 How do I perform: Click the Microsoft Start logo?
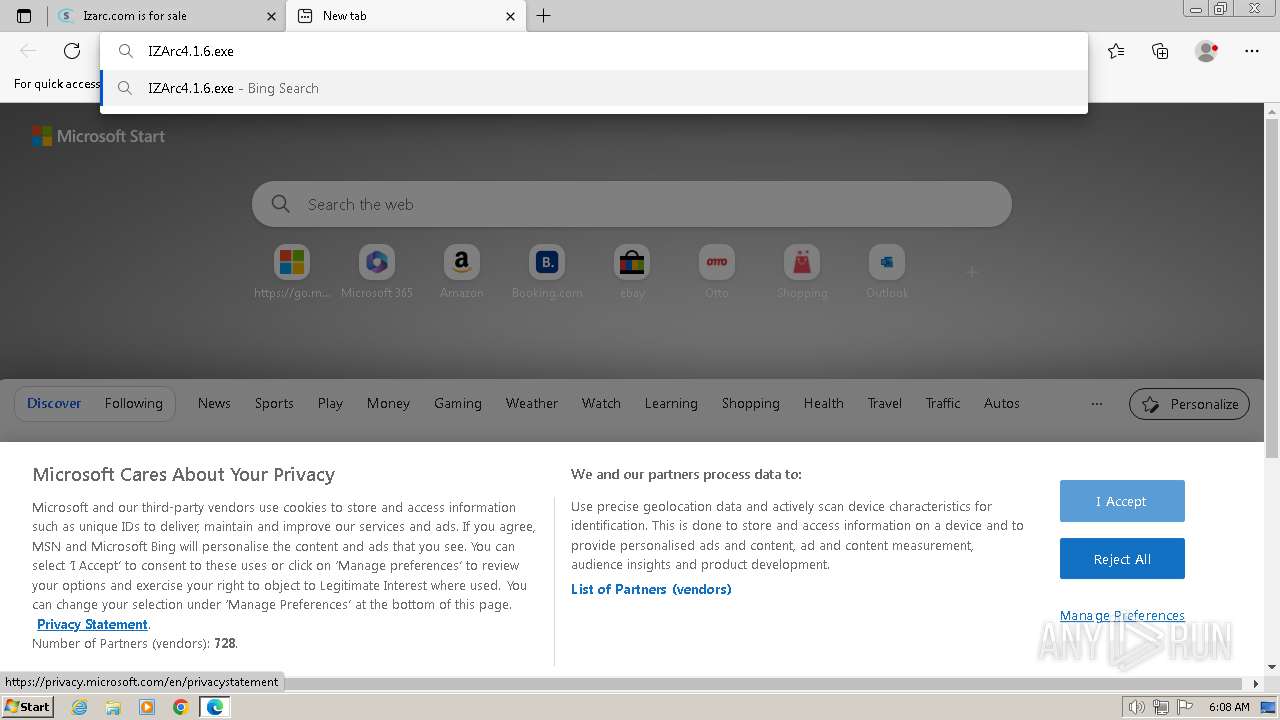pyautogui.click(x=98, y=136)
